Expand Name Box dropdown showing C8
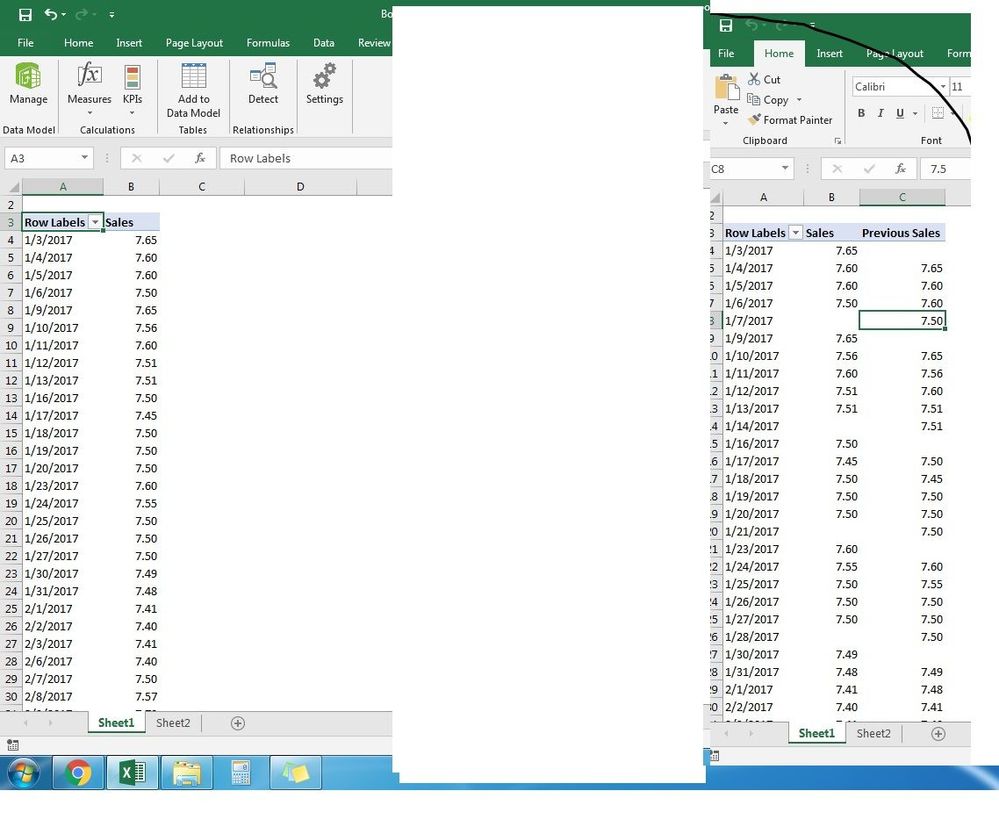The width and height of the screenshot is (999, 827). tap(785, 168)
